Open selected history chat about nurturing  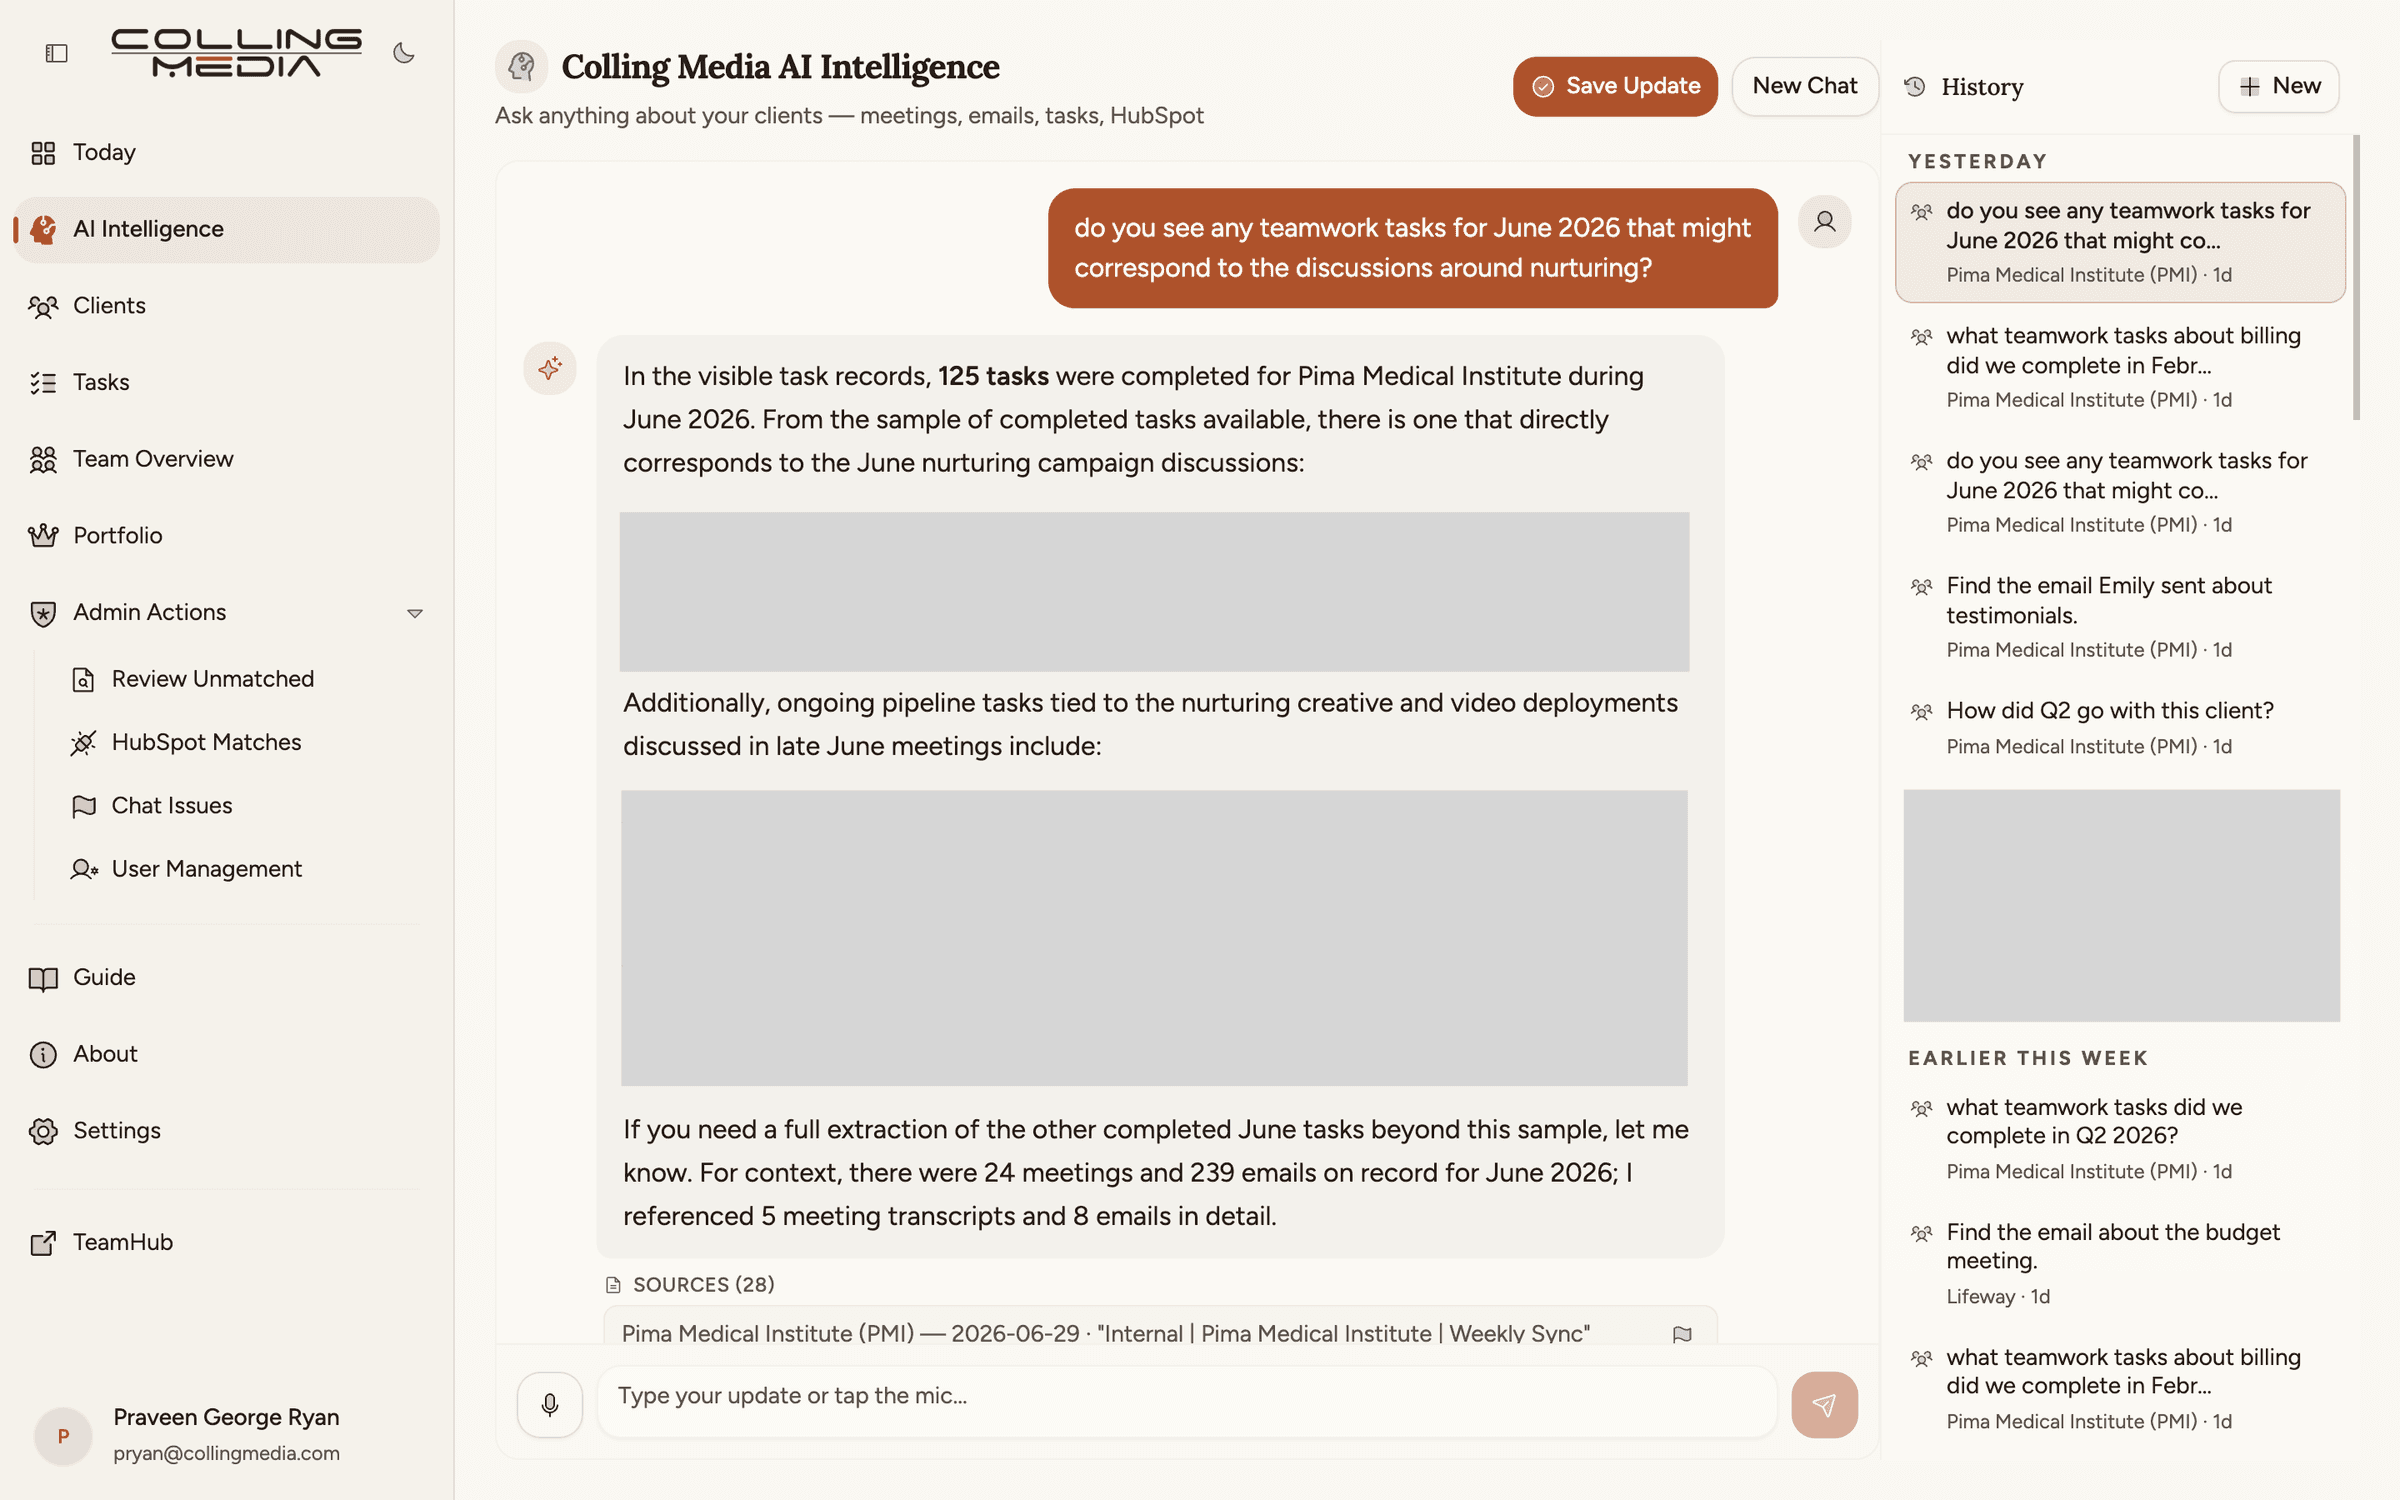pos(2120,242)
